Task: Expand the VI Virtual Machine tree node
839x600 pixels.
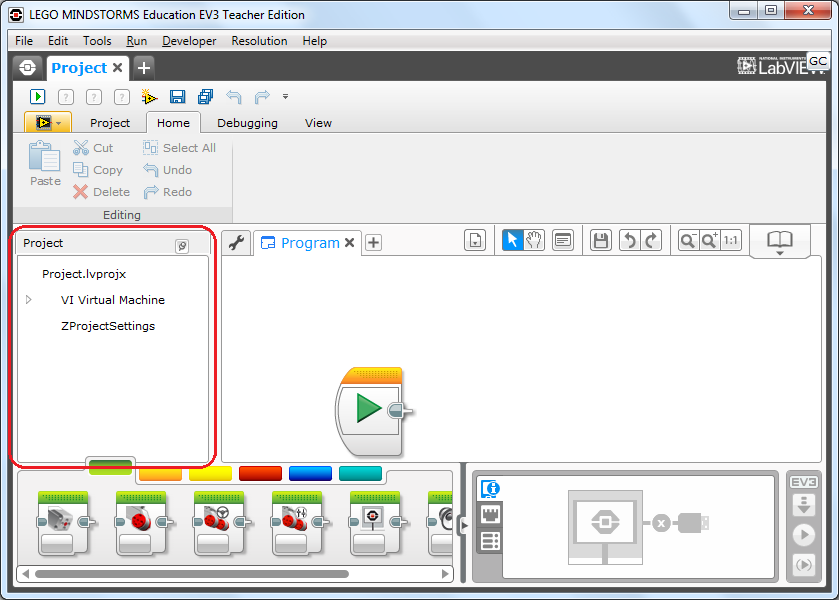Action: click(x=29, y=300)
